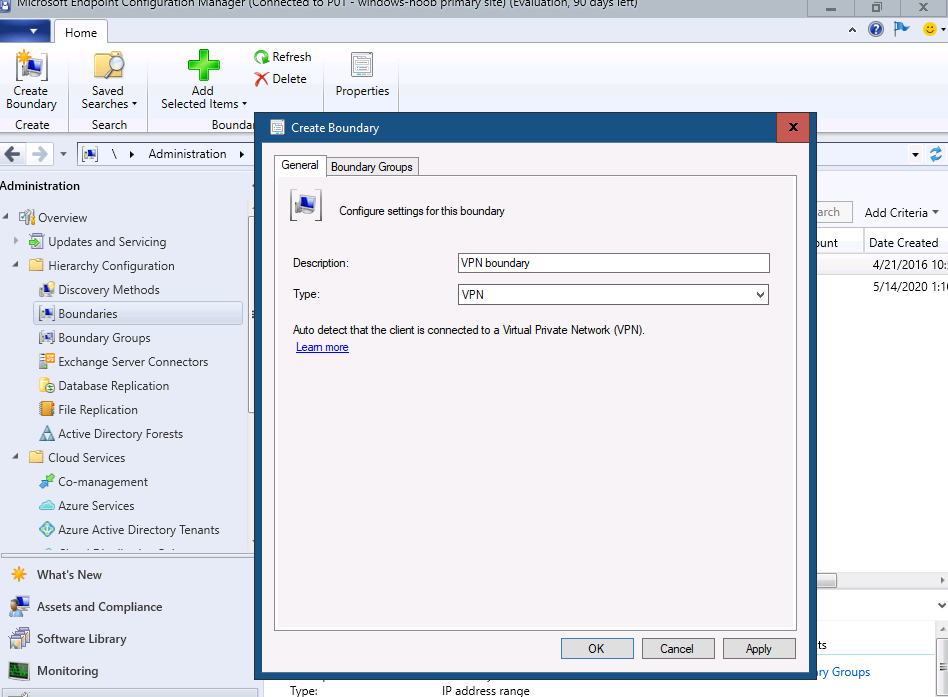Click the refresh icon beside the address bar
The image size is (948, 697).
point(936,154)
